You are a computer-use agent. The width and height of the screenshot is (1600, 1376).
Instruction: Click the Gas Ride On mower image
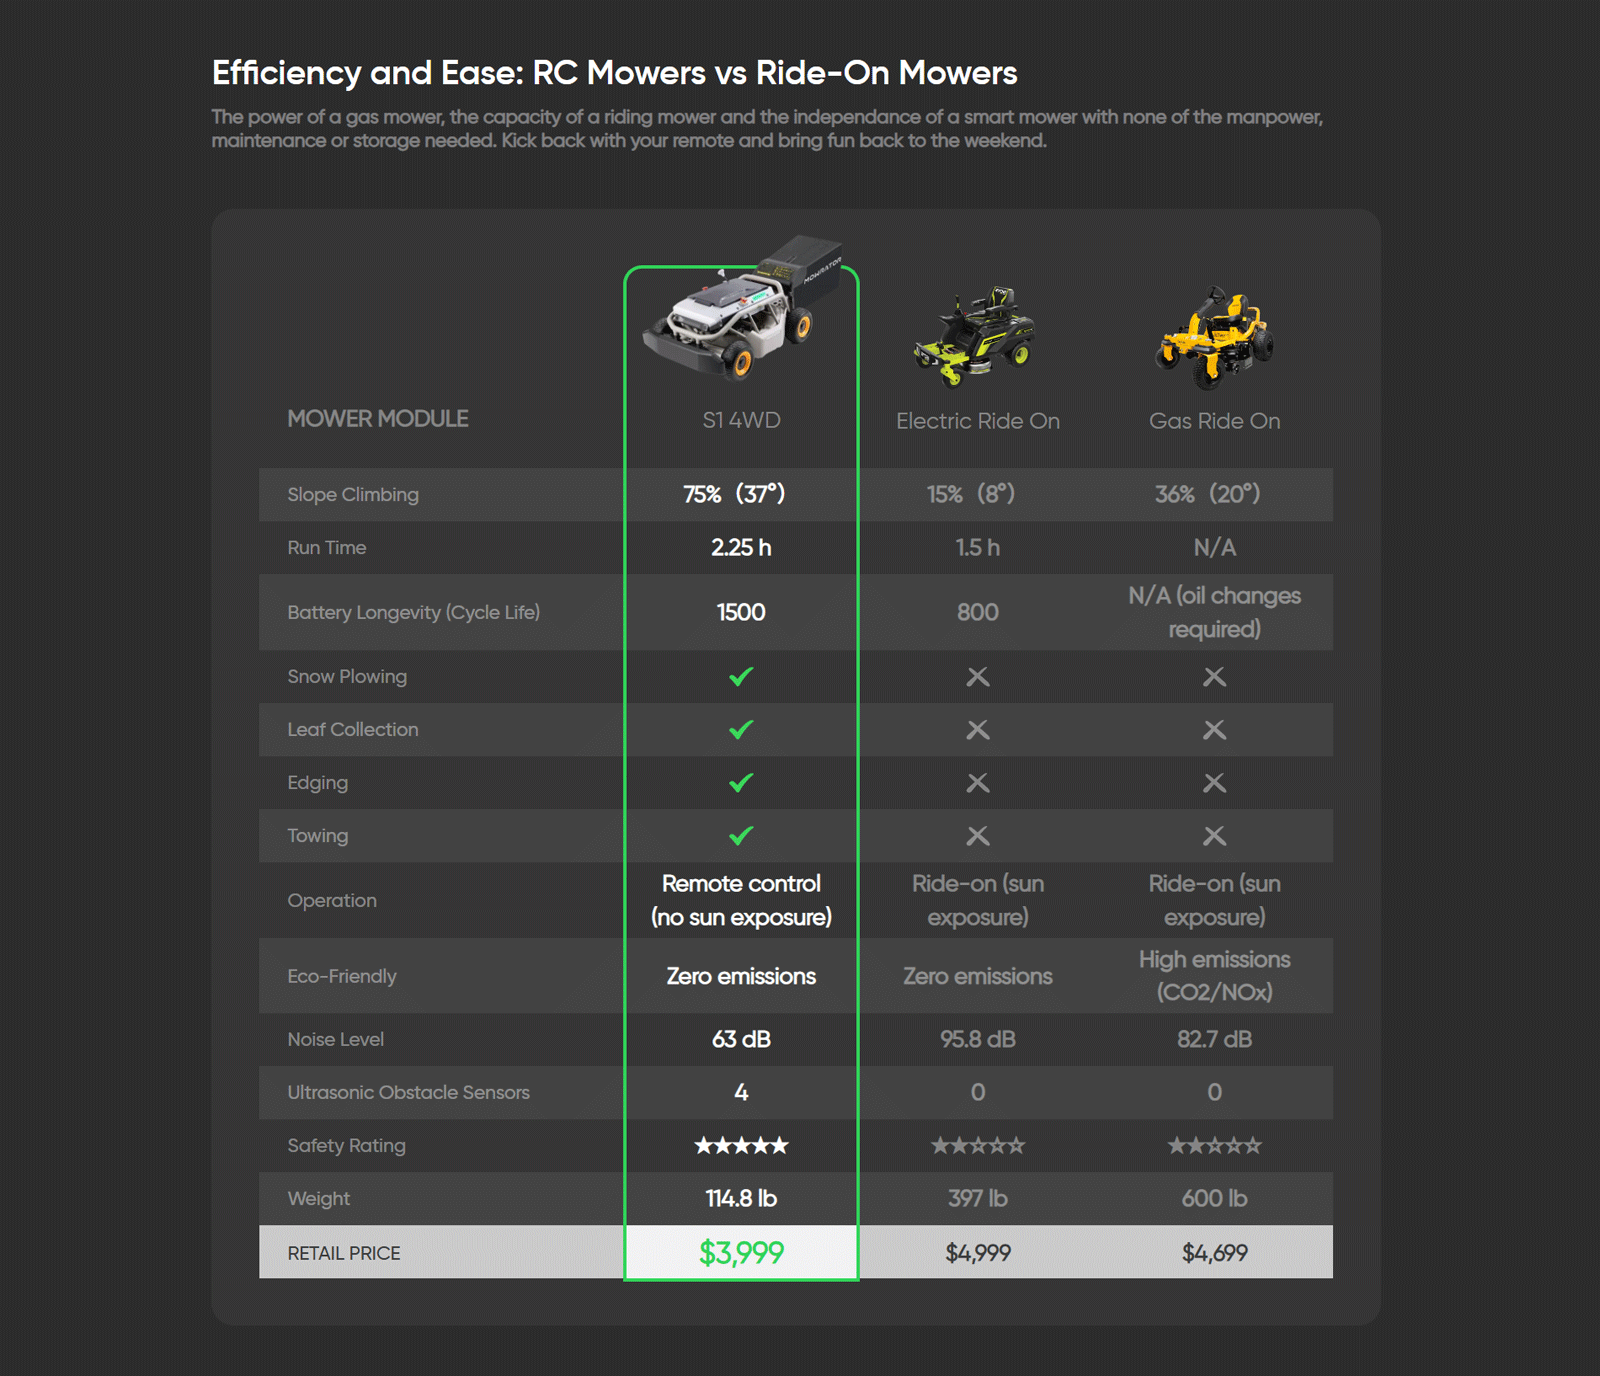pos(1214,338)
